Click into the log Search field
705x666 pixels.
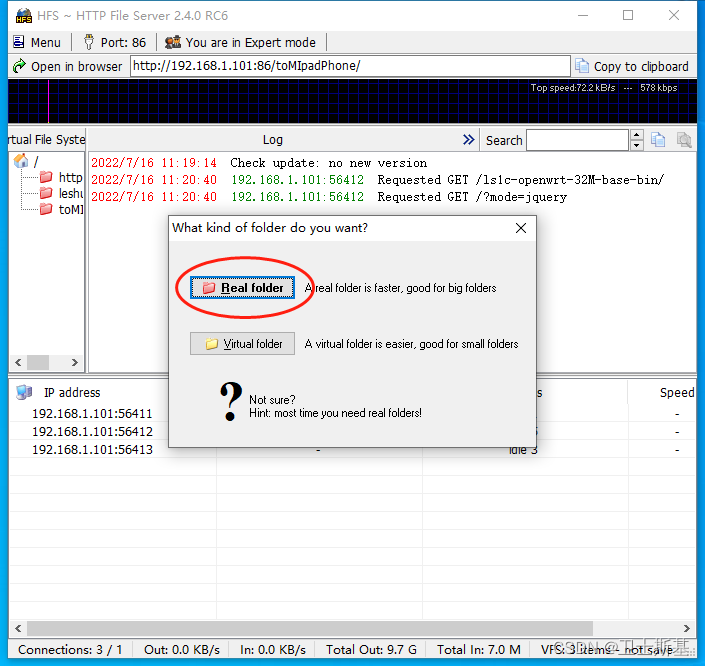[577, 140]
